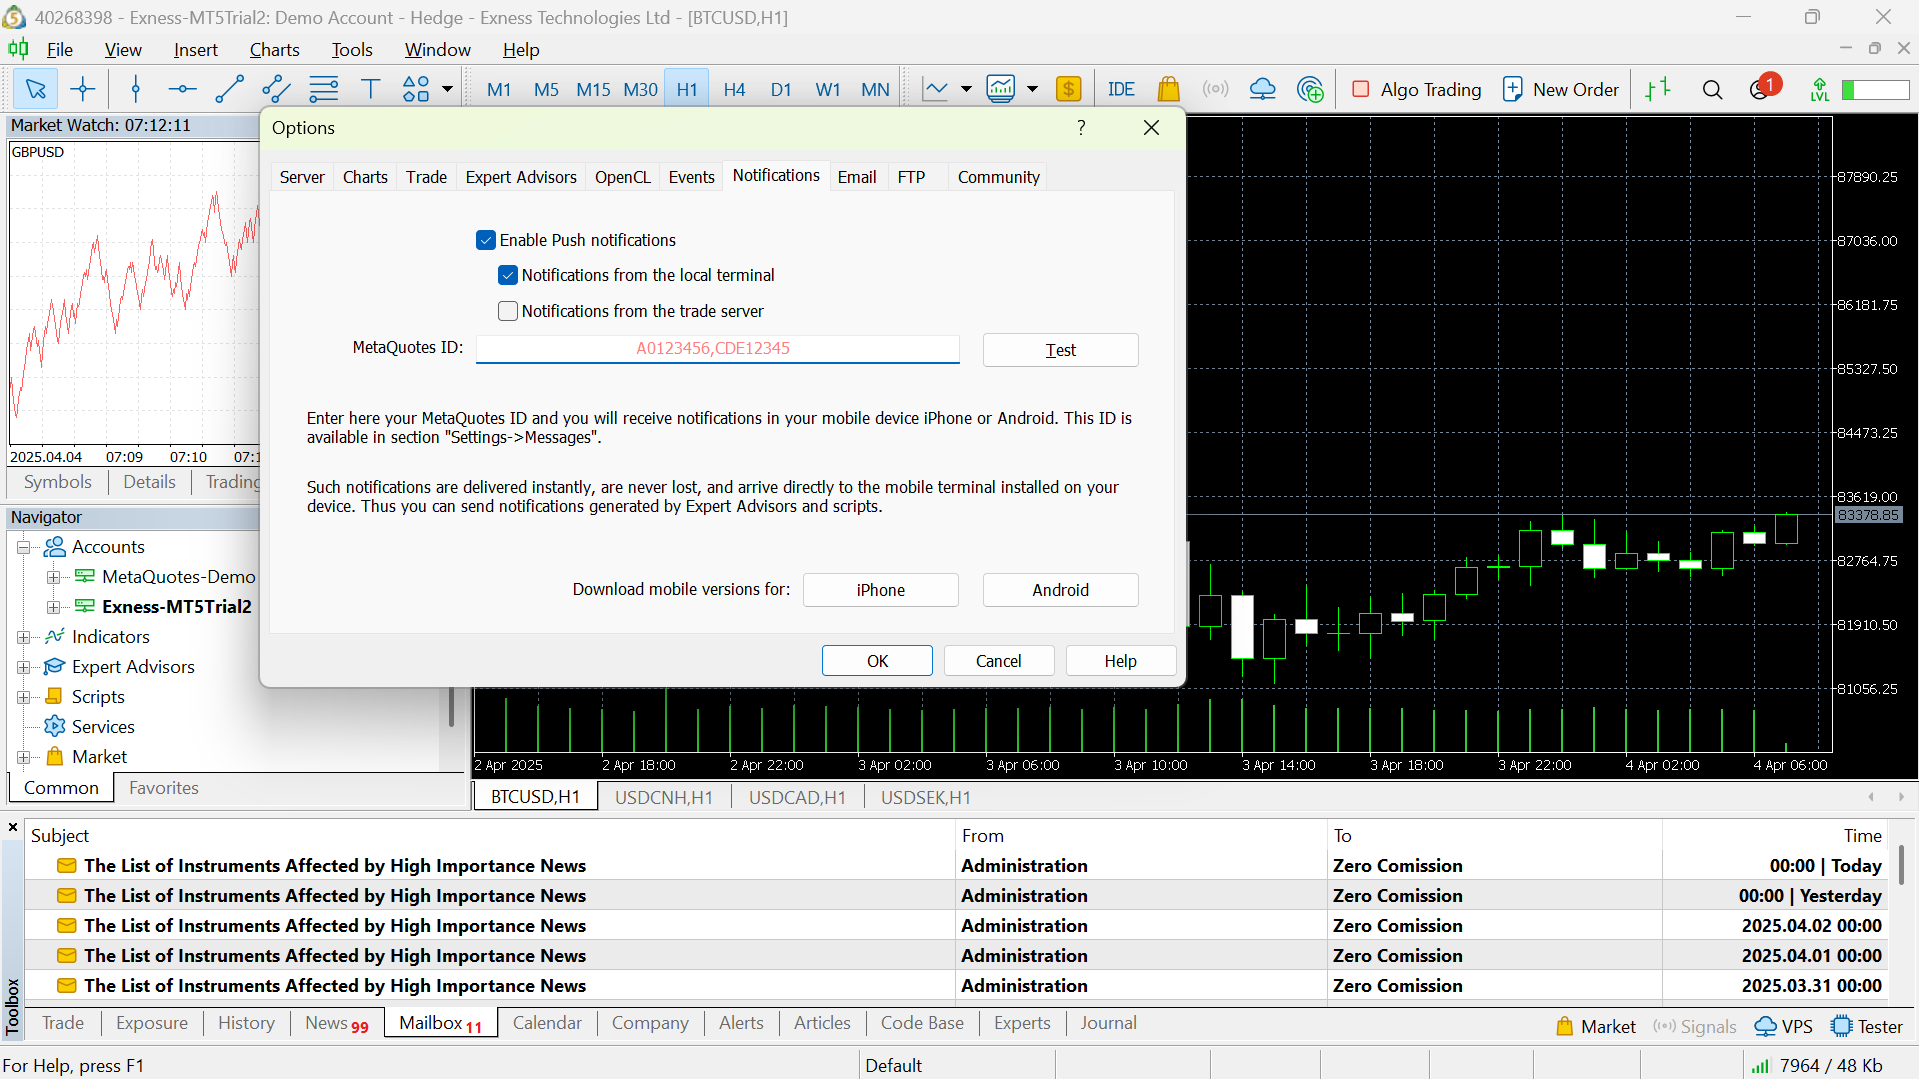Open the Community options tab
The height and width of the screenshot is (1079, 1919).
998,177
